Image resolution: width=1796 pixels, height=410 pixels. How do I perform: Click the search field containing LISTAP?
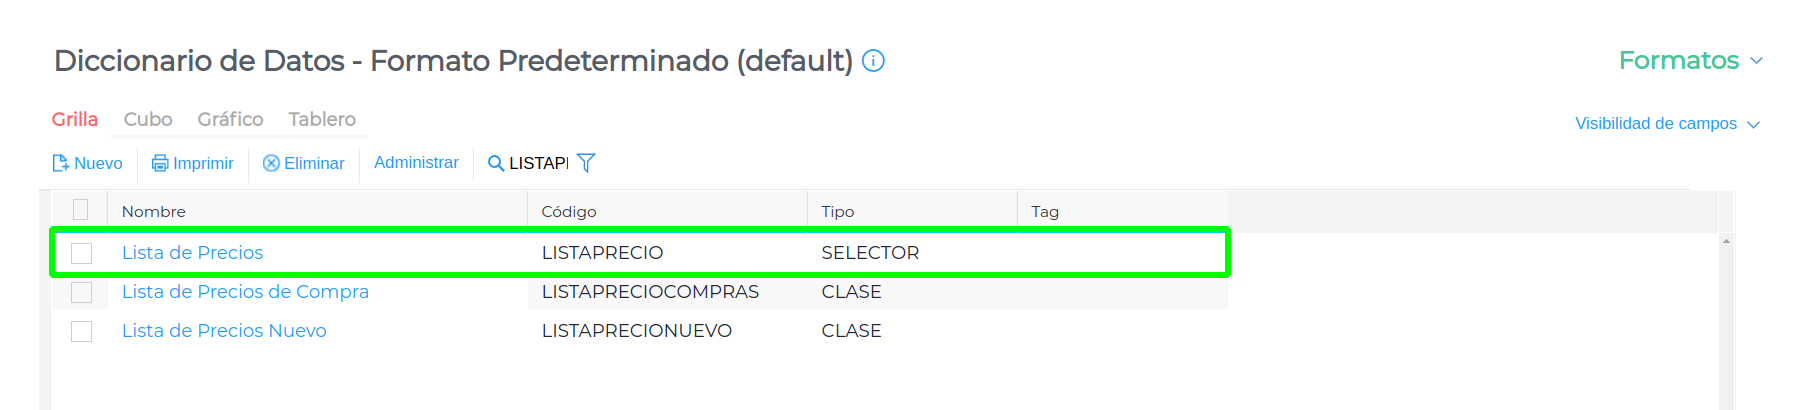pyautogui.click(x=538, y=163)
